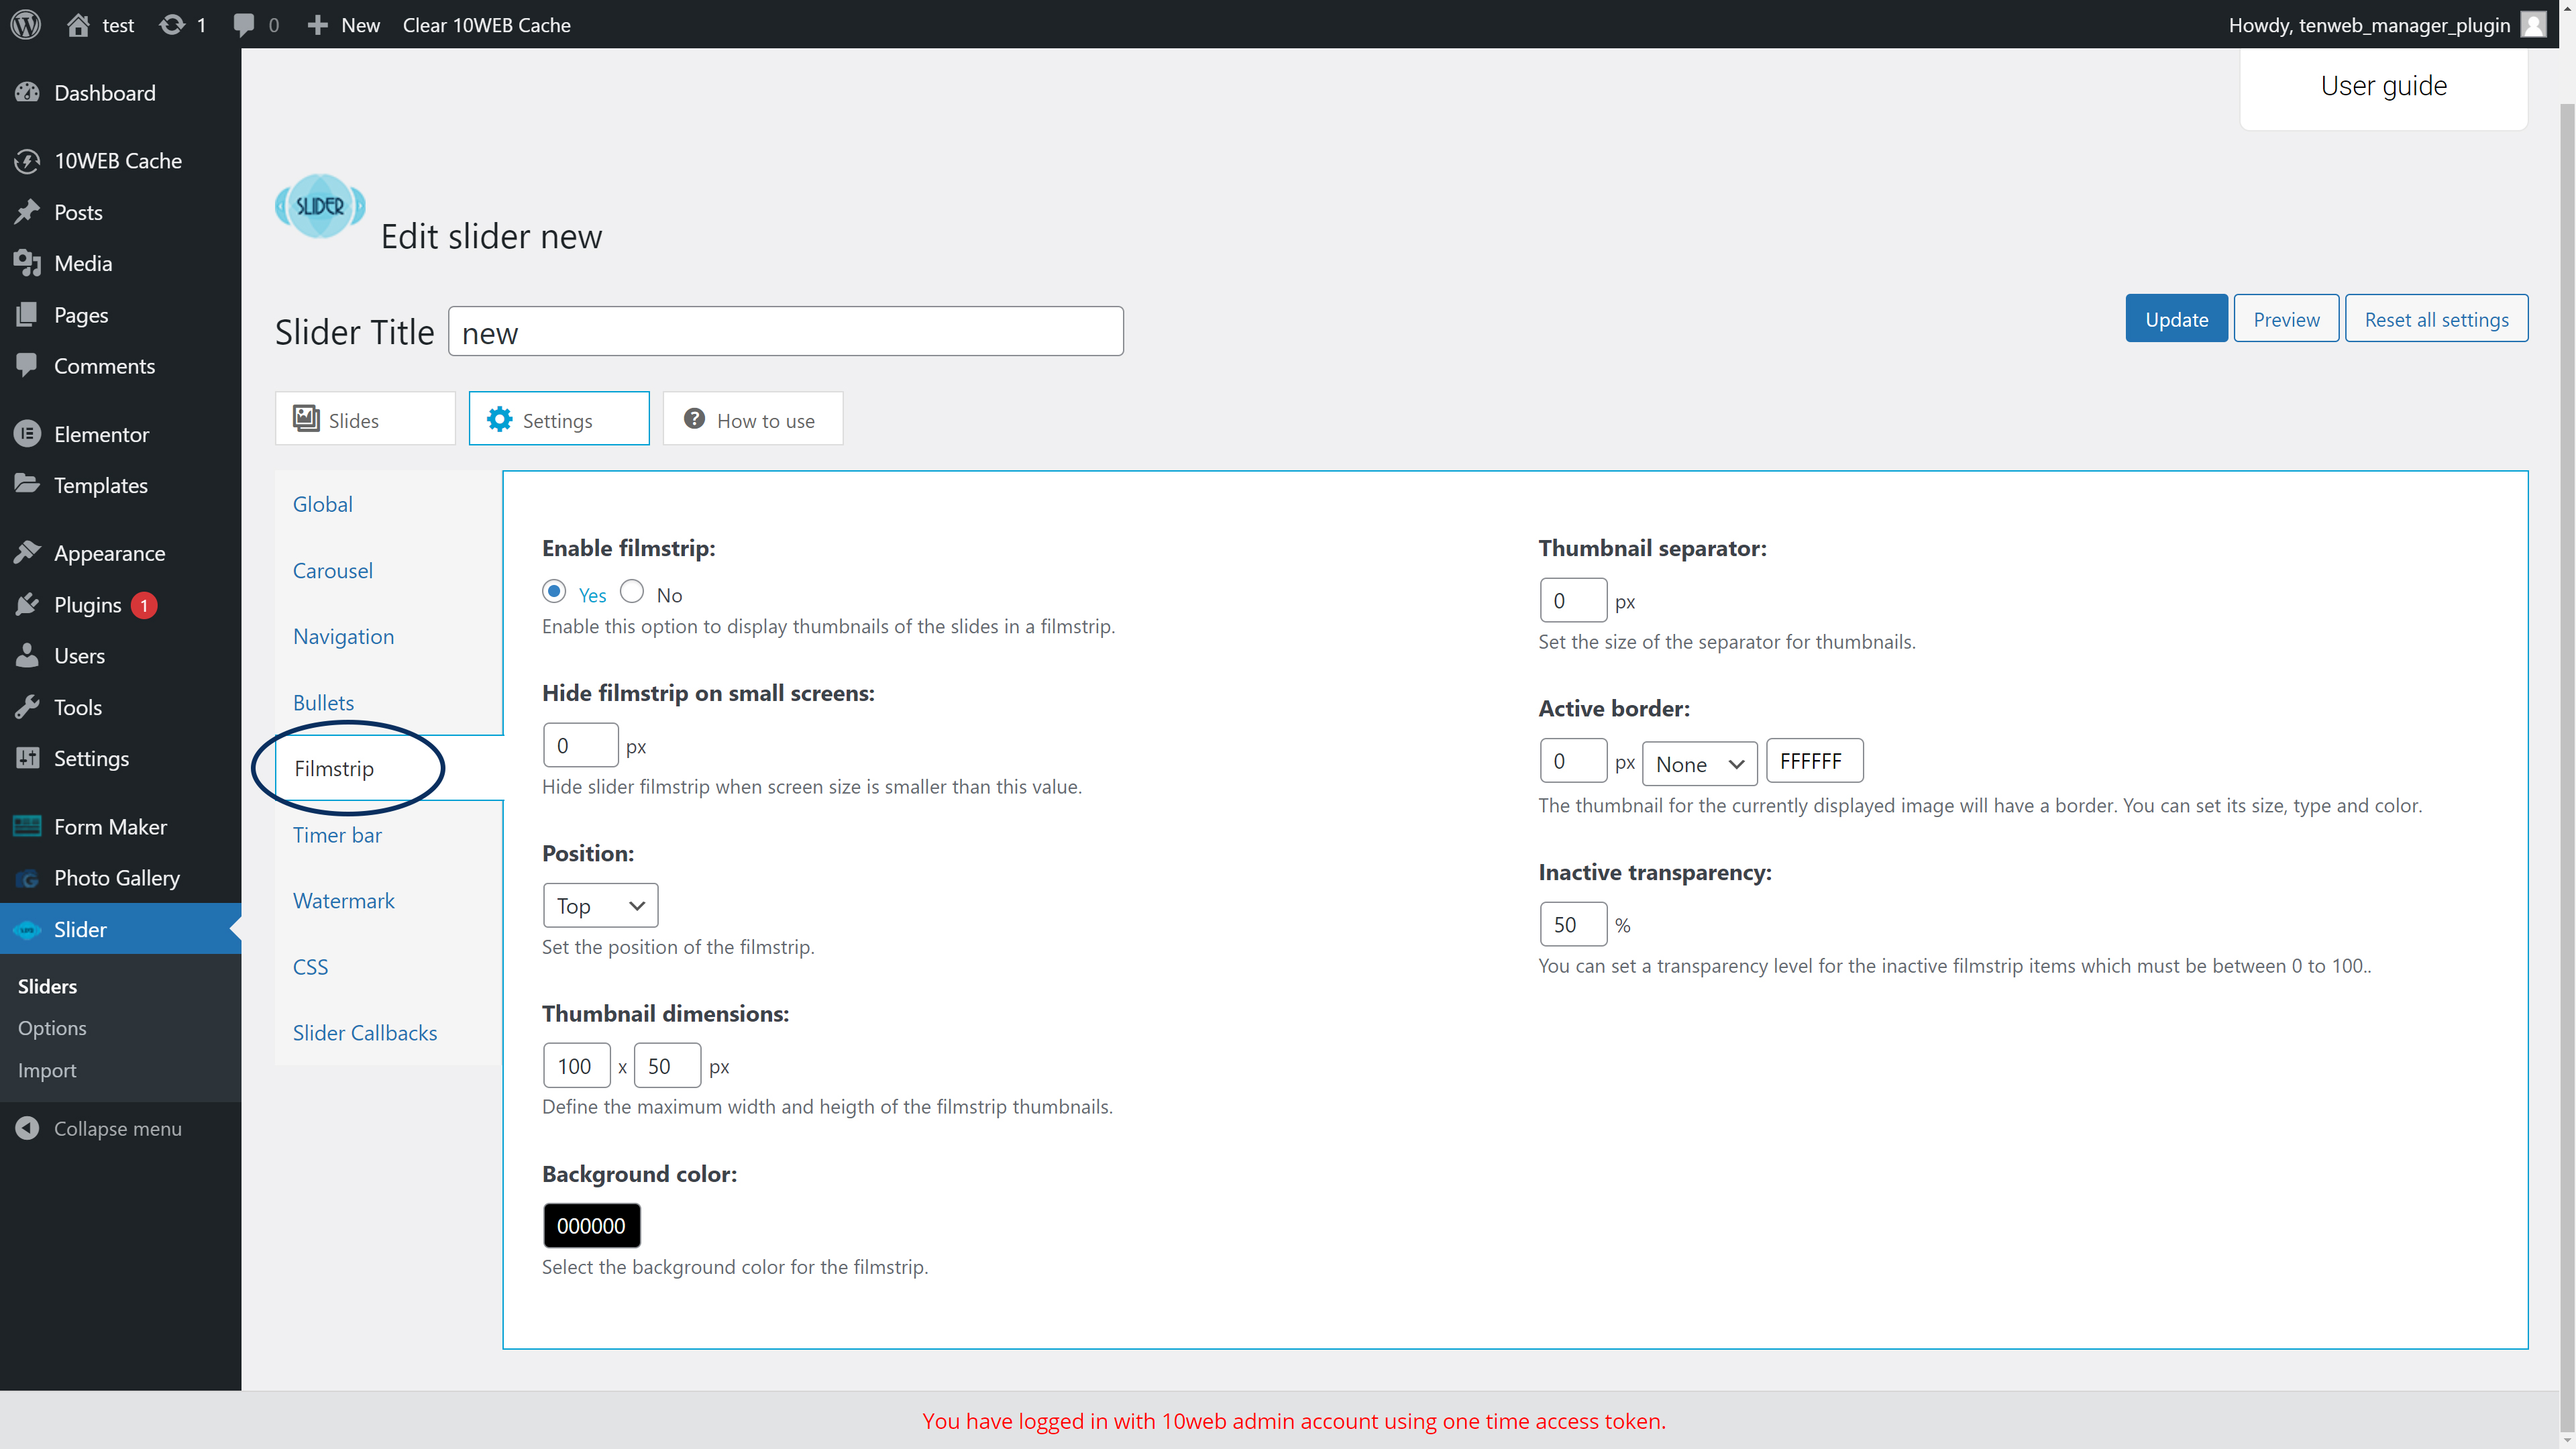Switch to the Slides tab

click(365, 419)
